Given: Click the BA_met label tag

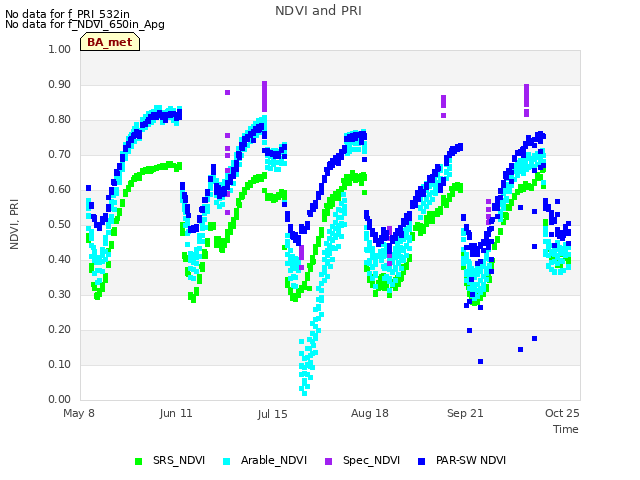Looking at the screenshot, I should tap(110, 42).
